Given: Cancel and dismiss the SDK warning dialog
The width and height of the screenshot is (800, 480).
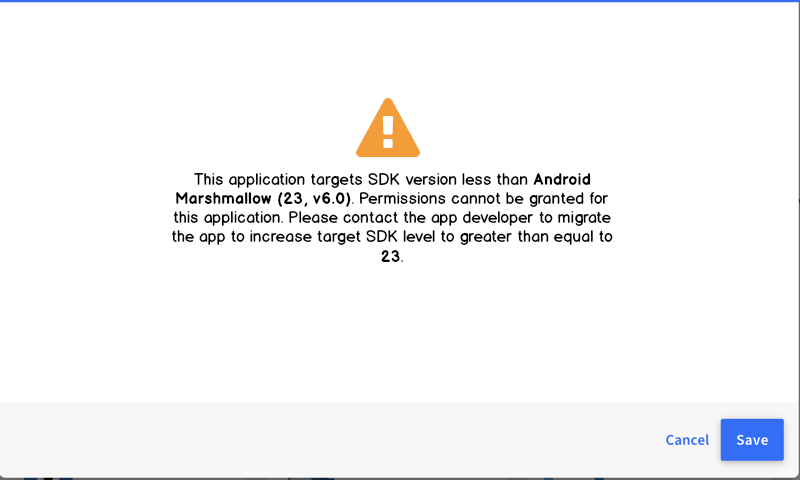Looking at the screenshot, I should [x=687, y=440].
